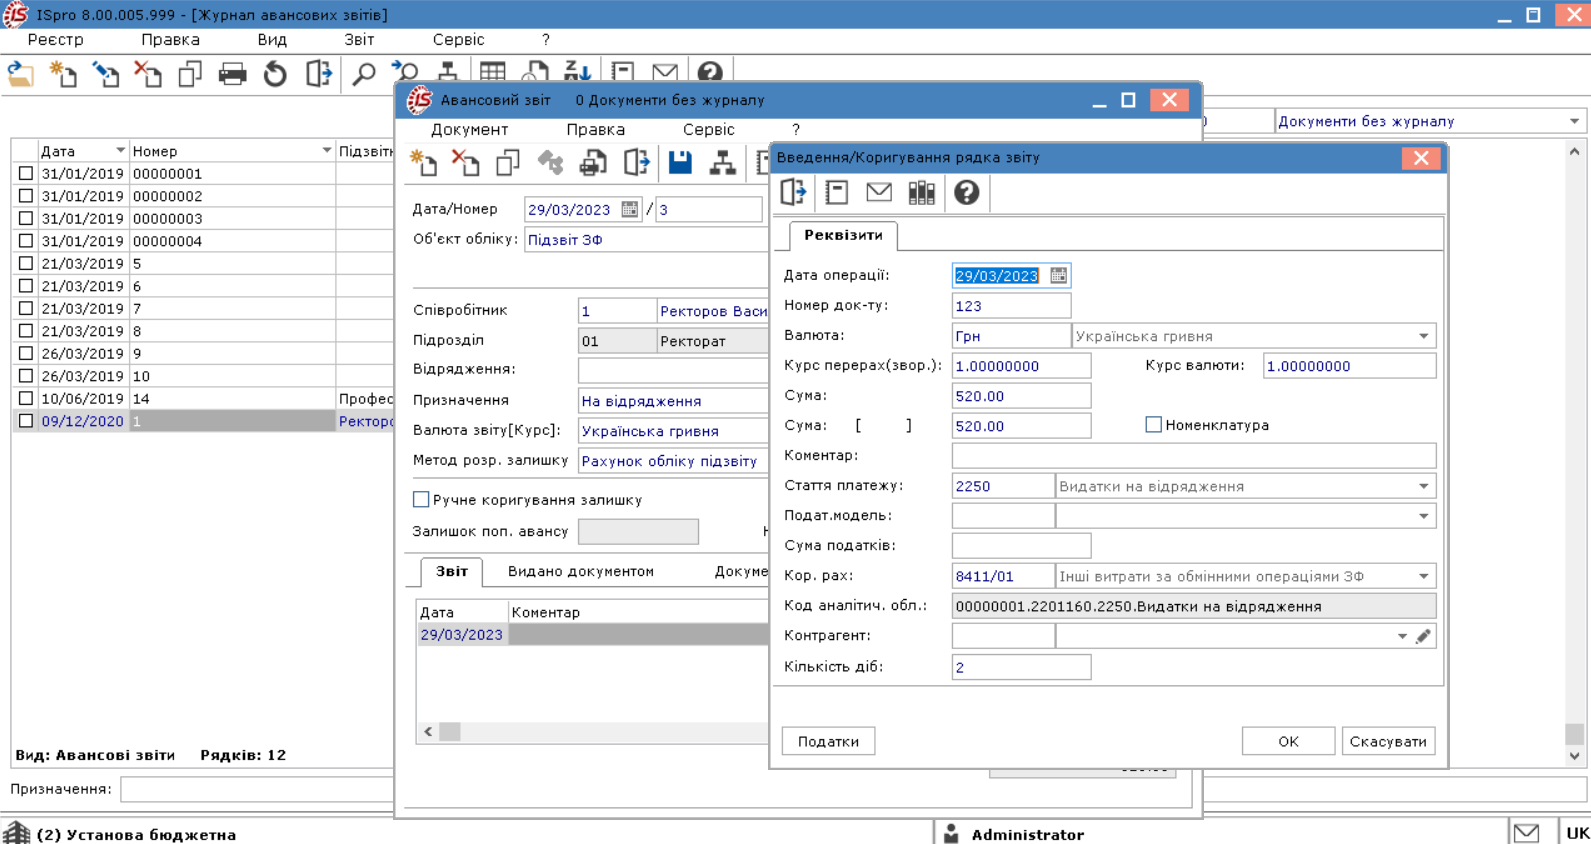
Task: Save document with blue floppy icon
Action: [680, 162]
